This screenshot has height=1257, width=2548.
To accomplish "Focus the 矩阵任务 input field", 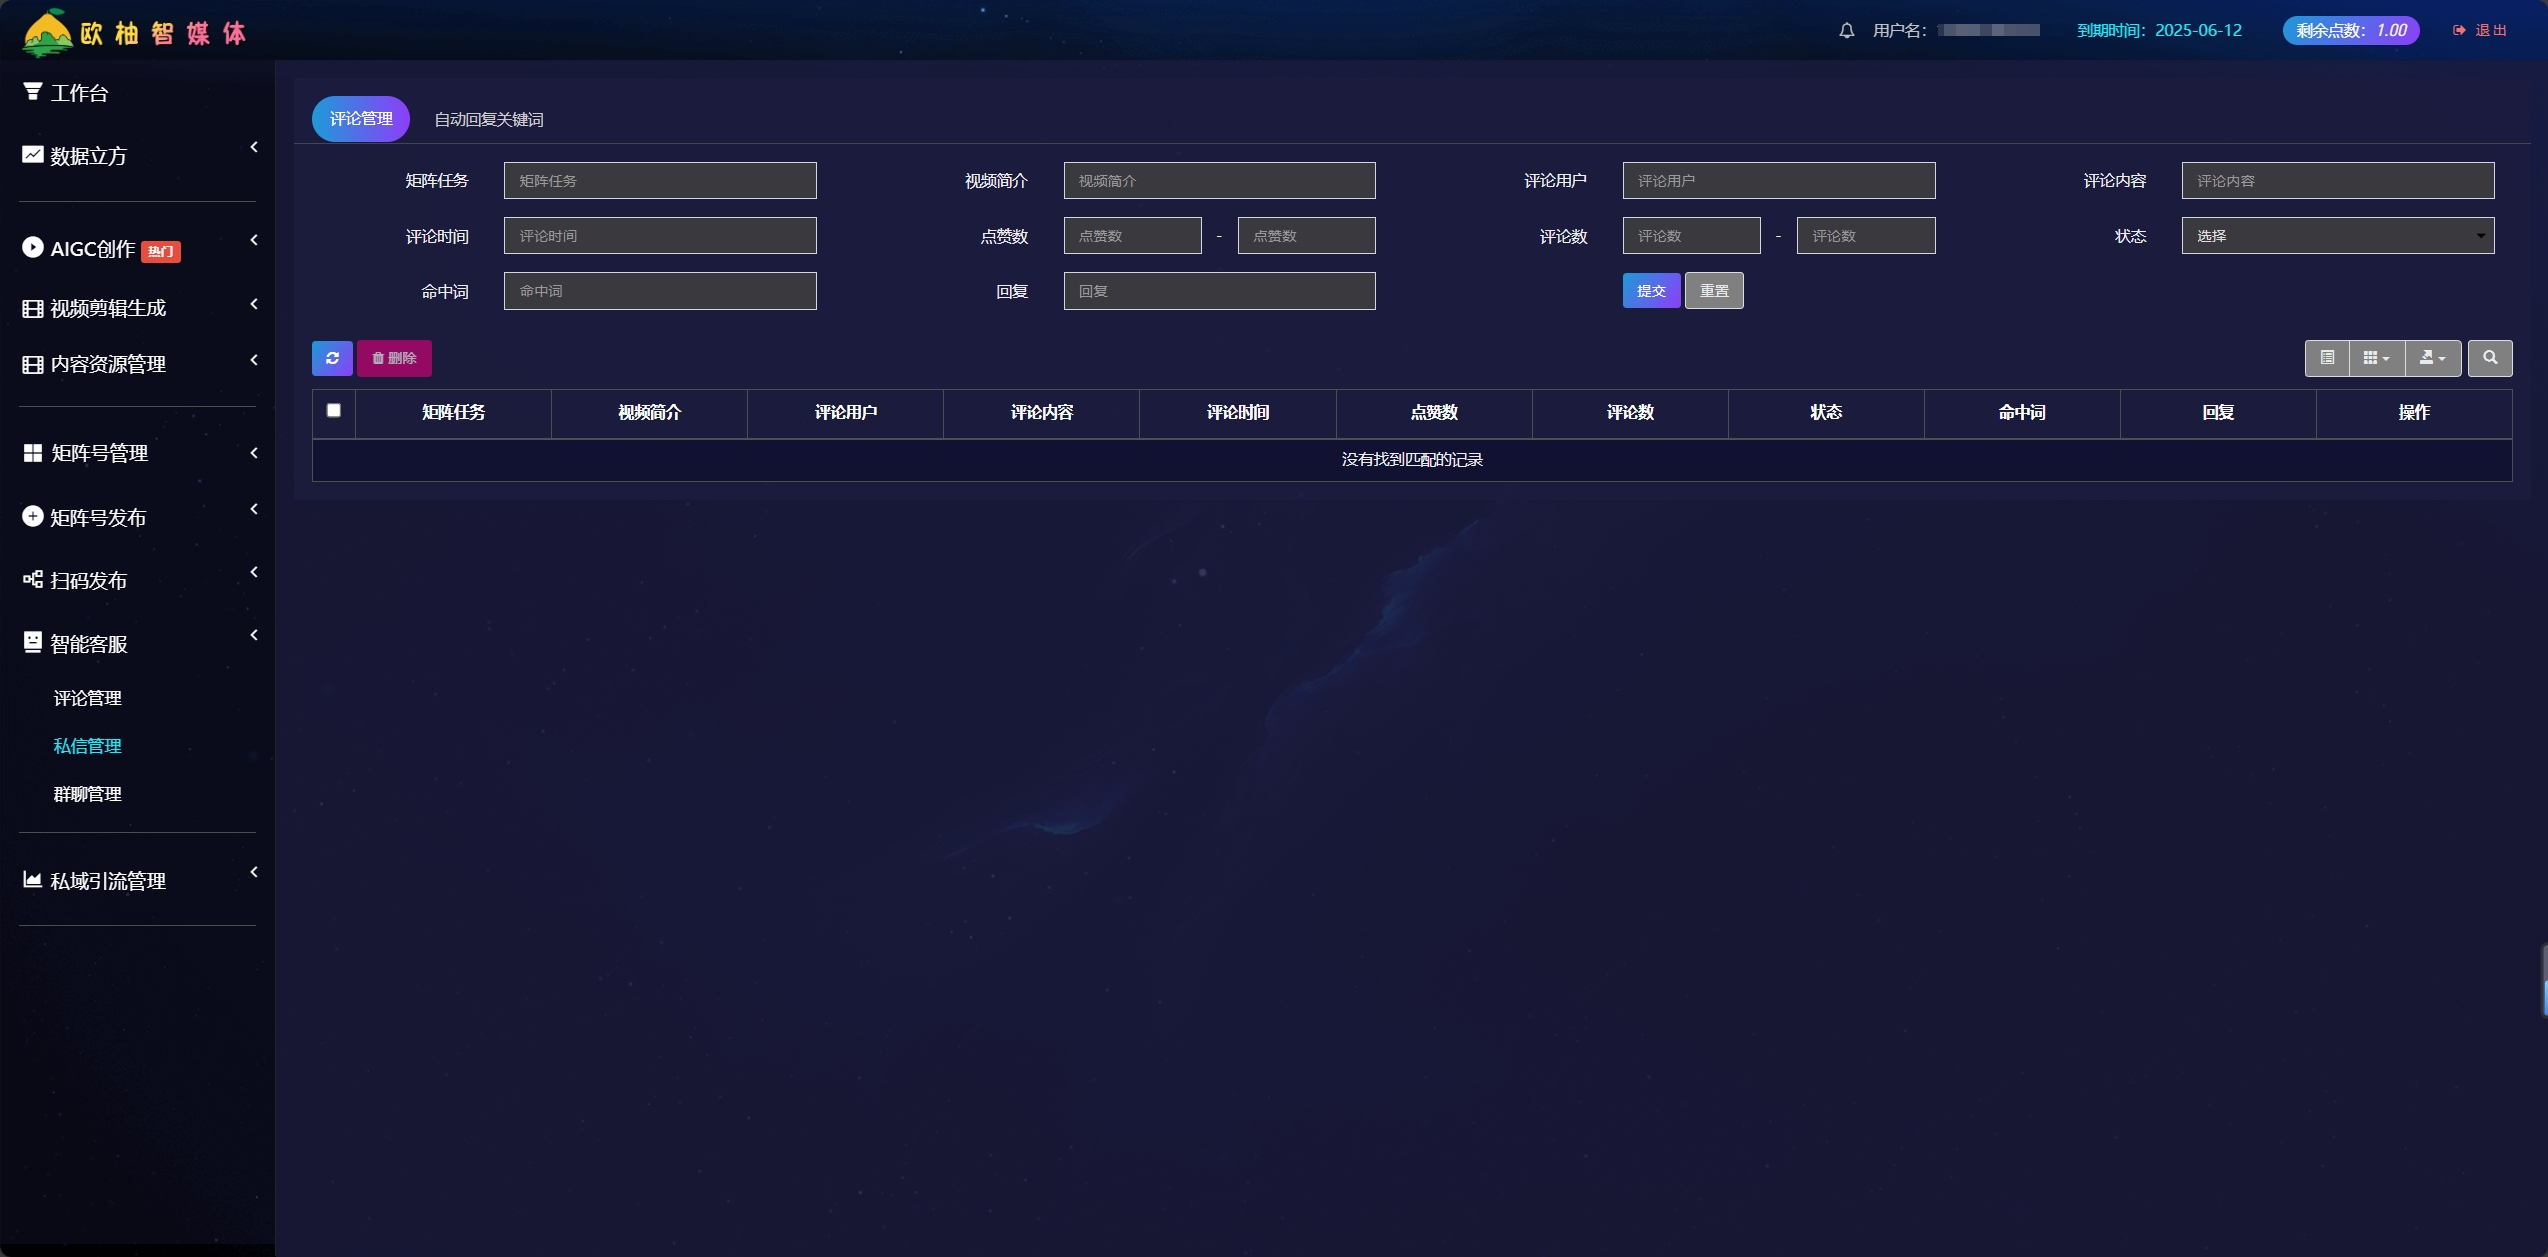I will [660, 181].
